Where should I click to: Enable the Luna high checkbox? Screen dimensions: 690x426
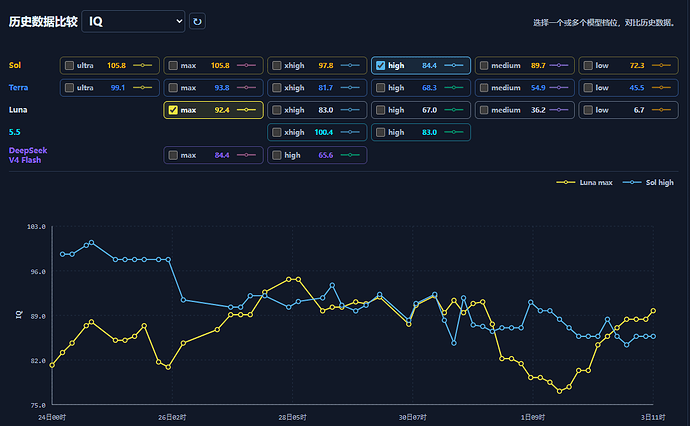pos(380,110)
